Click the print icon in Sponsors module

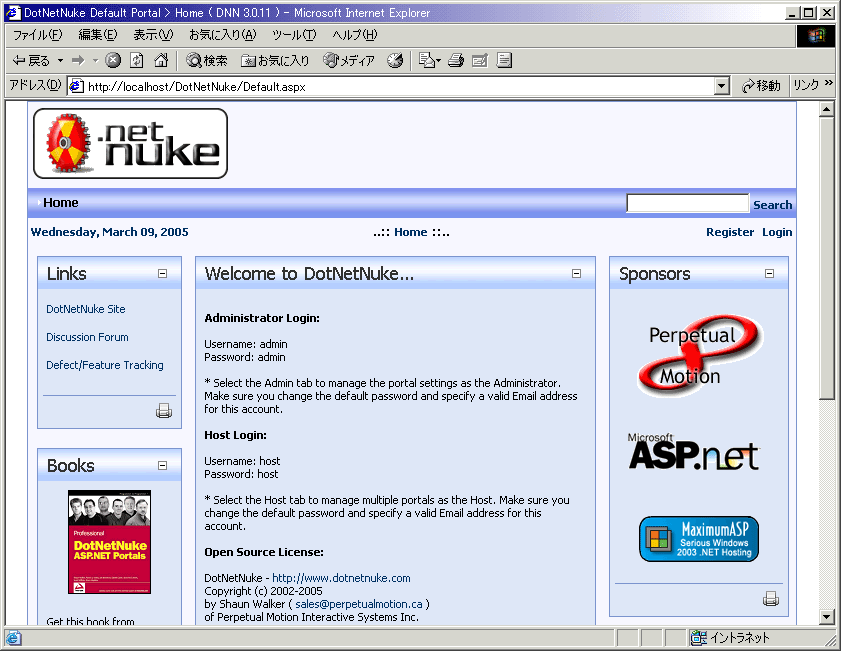click(771, 598)
